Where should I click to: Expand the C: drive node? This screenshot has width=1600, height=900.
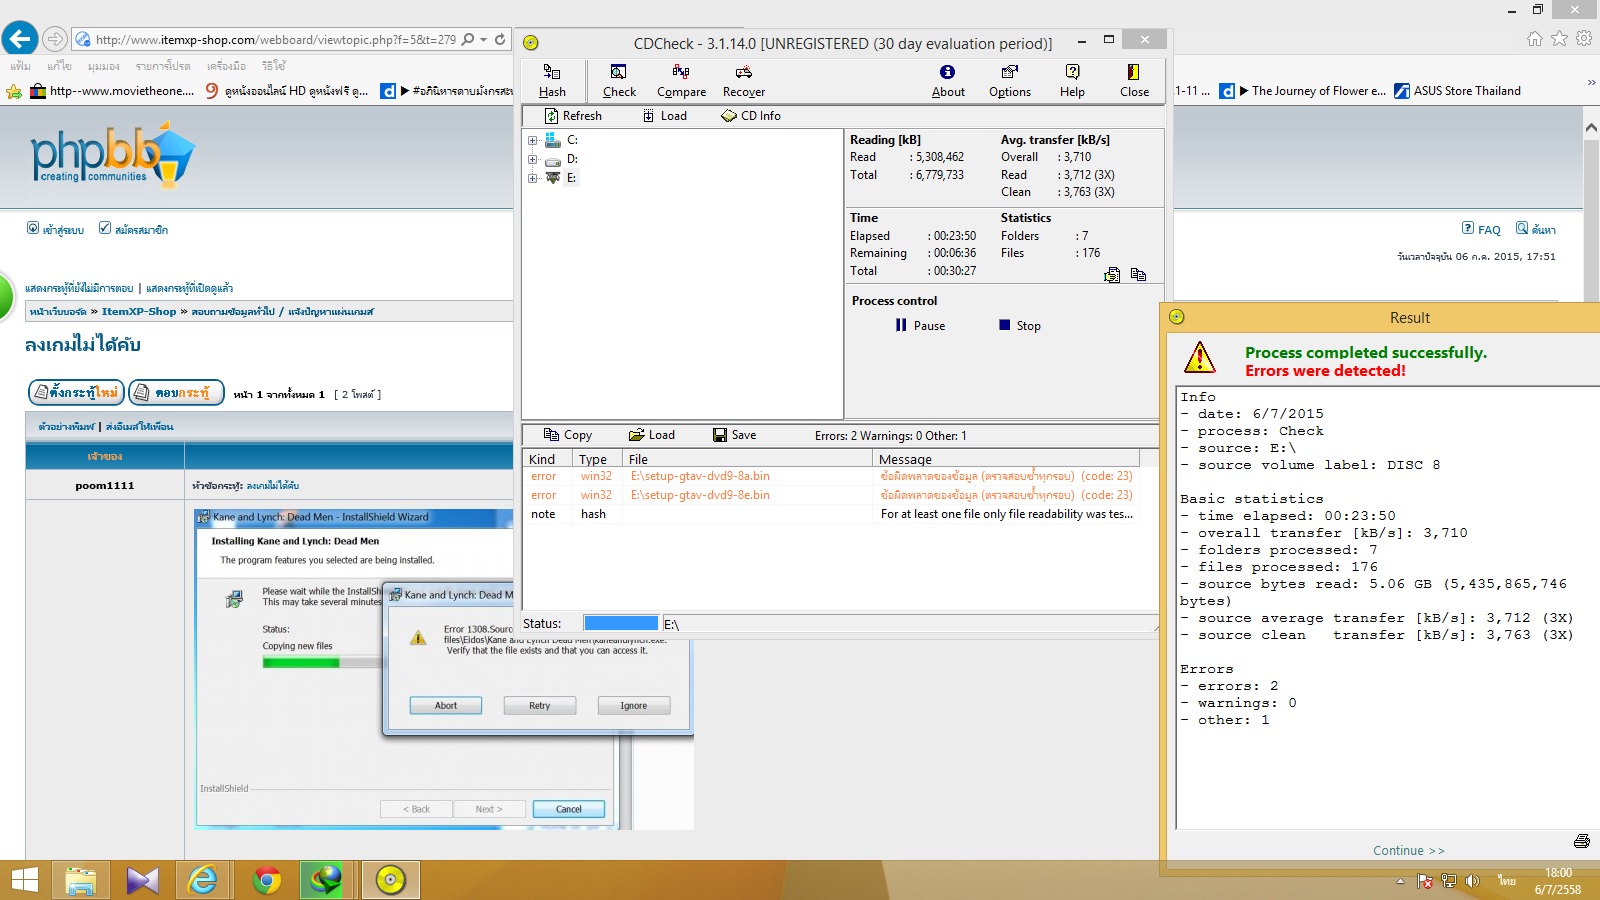tap(533, 141)
